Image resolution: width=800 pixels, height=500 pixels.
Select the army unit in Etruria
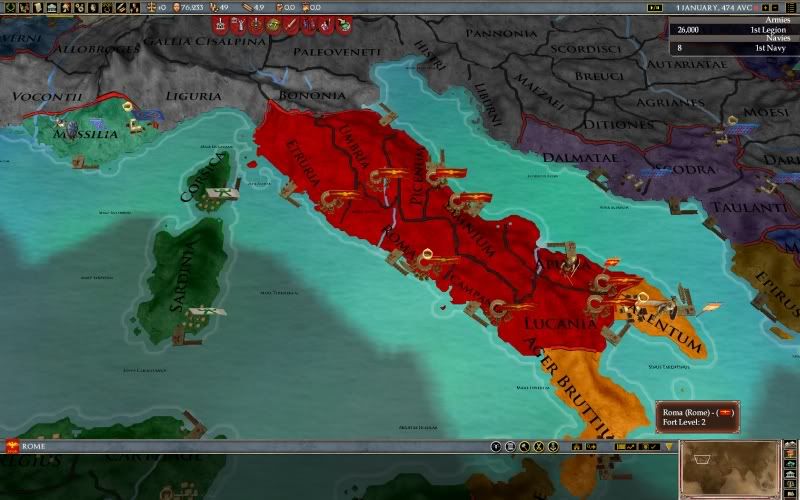tap(339, 199)
